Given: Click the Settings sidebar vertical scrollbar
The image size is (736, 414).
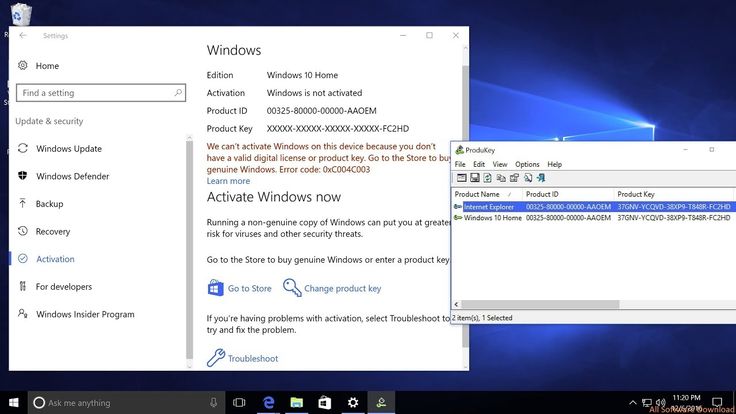Looking at the screenshot, I should coord(189,251).
